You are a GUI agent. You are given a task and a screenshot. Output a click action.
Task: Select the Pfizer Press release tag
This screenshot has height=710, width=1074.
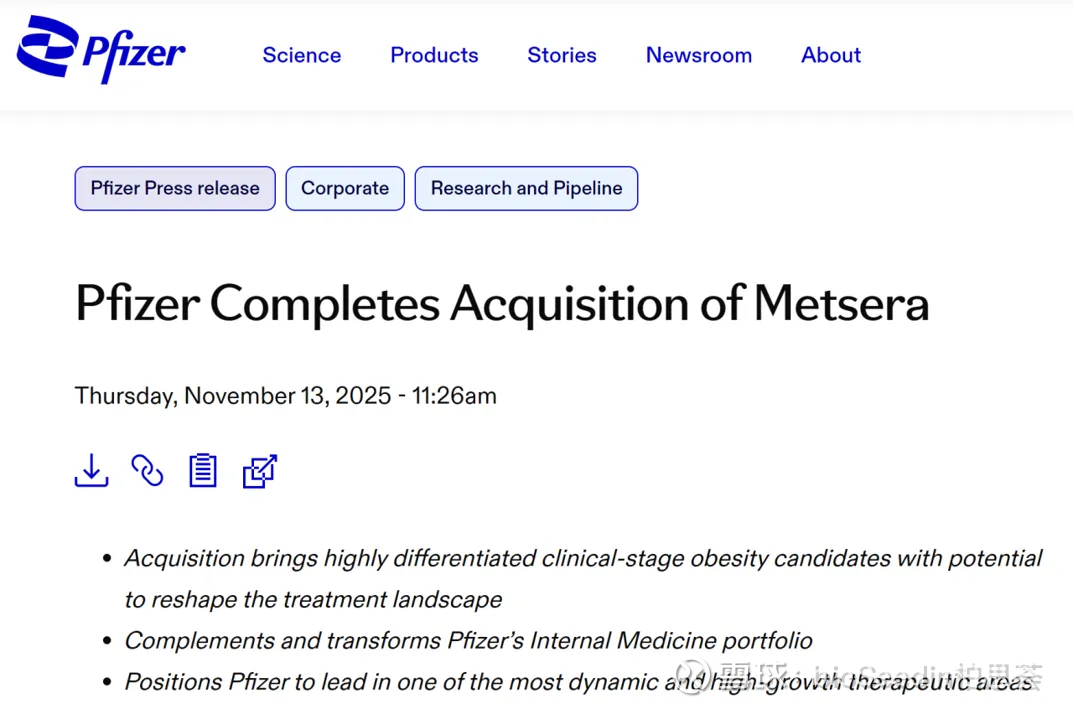click(175, 188)
